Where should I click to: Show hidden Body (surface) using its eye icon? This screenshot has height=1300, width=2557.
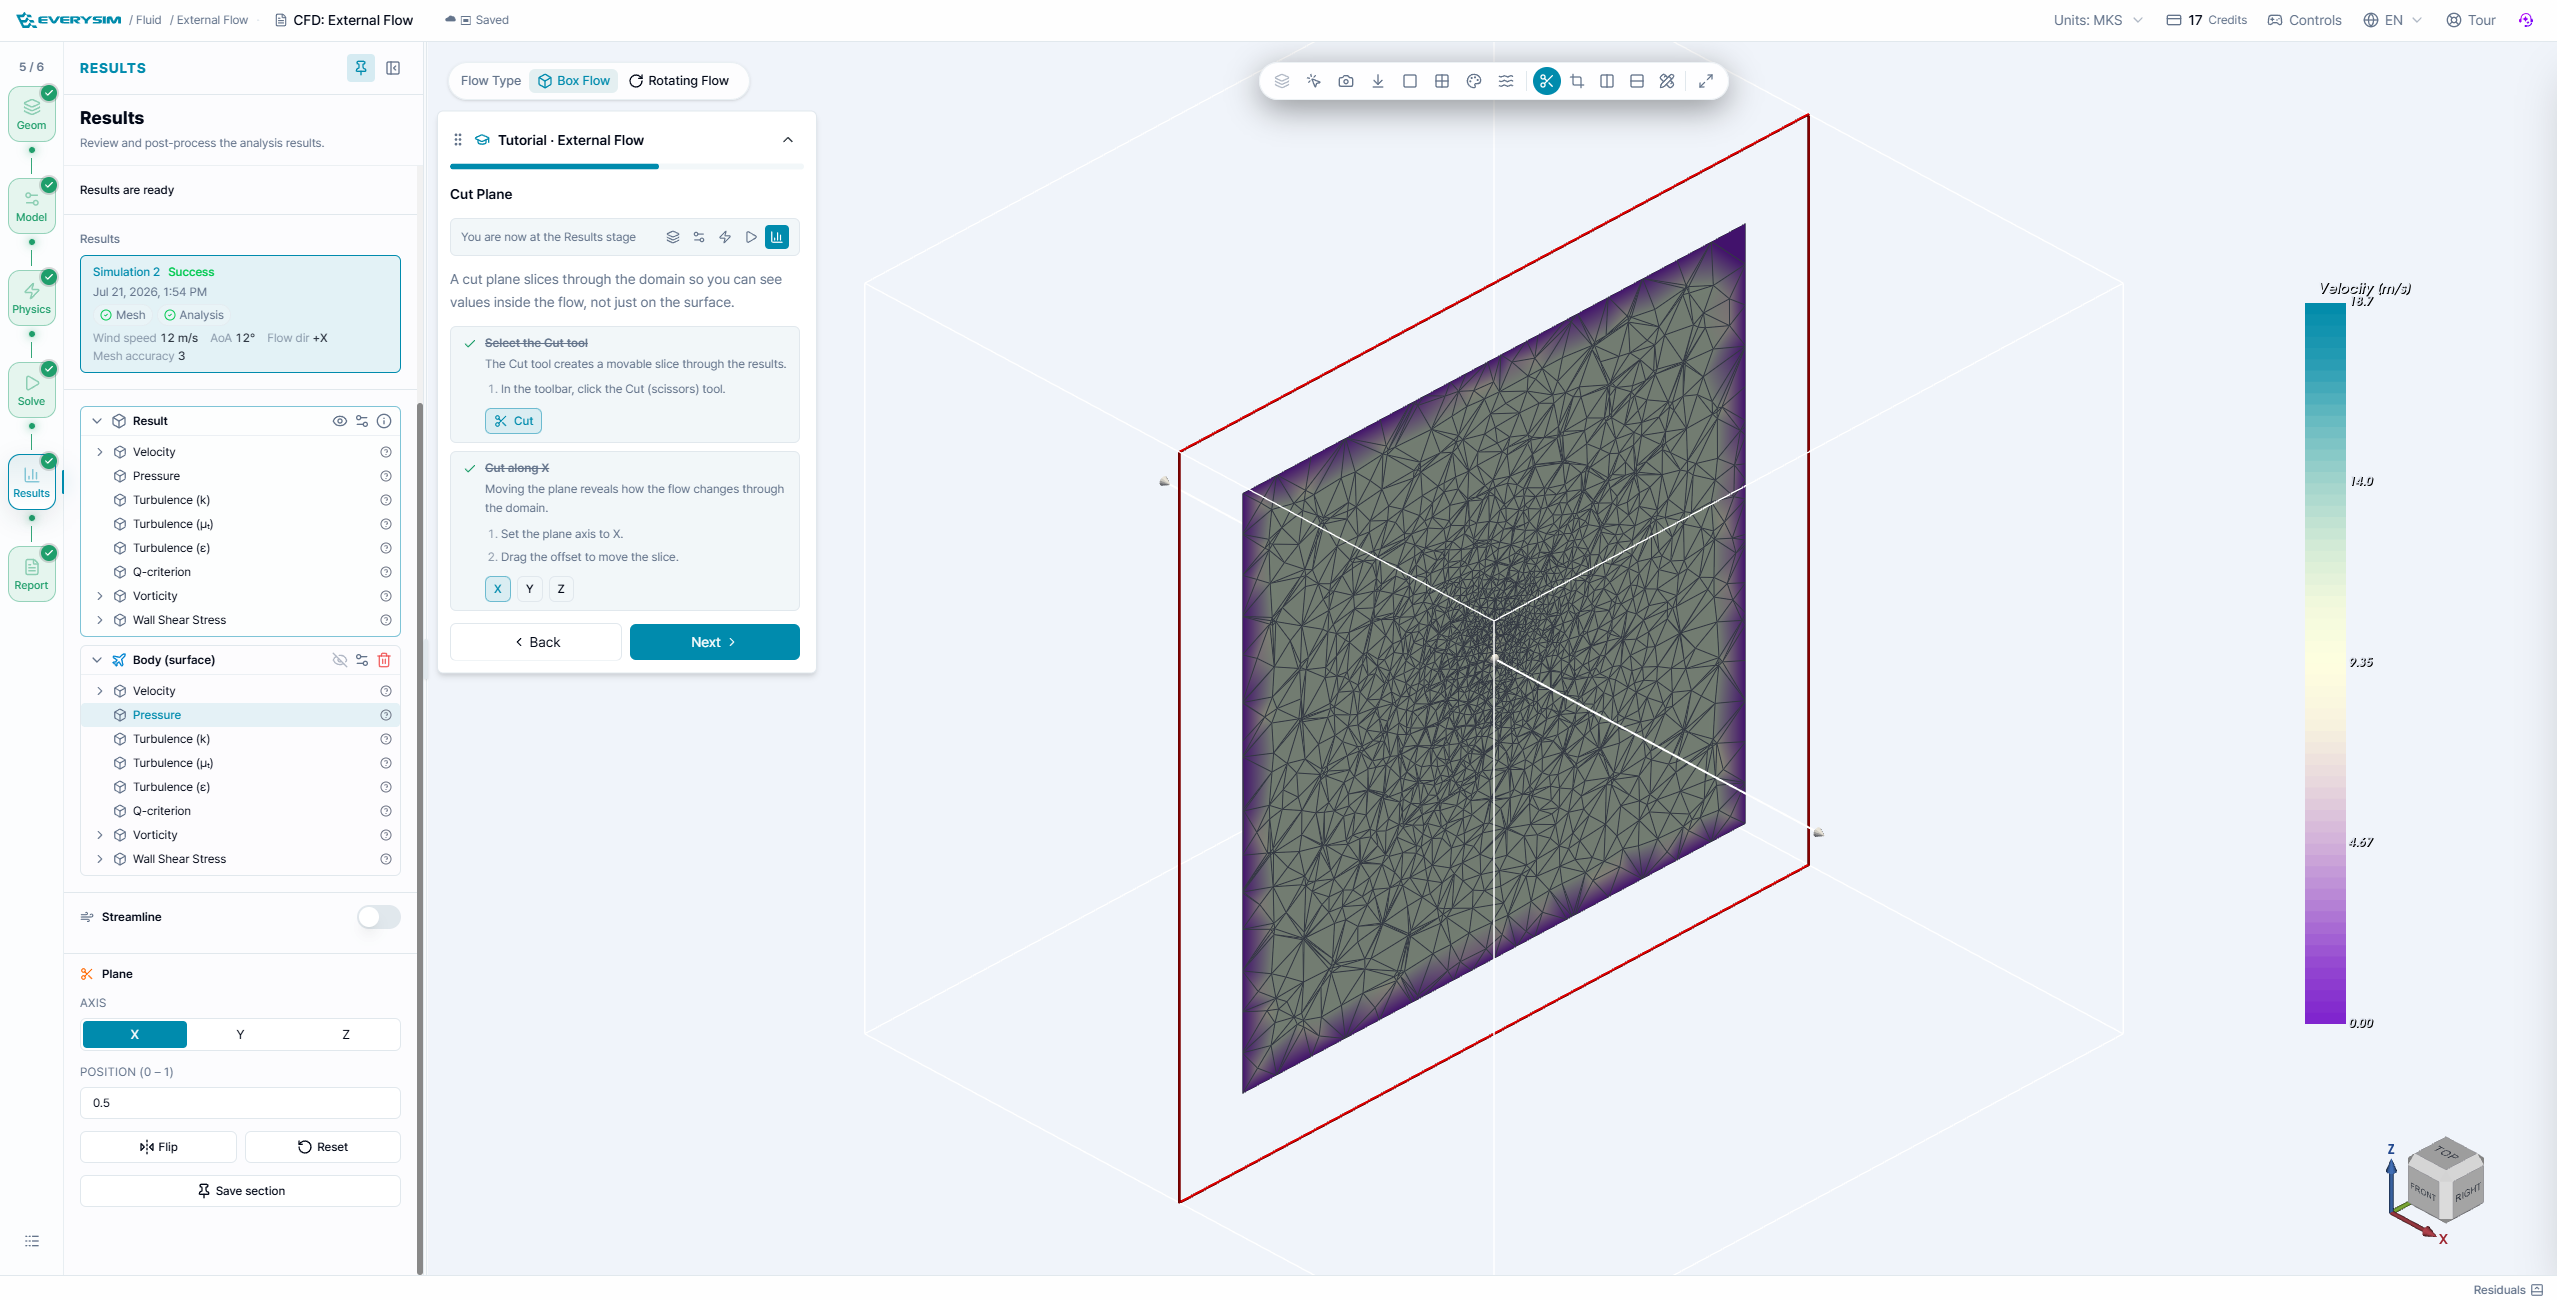340,660
